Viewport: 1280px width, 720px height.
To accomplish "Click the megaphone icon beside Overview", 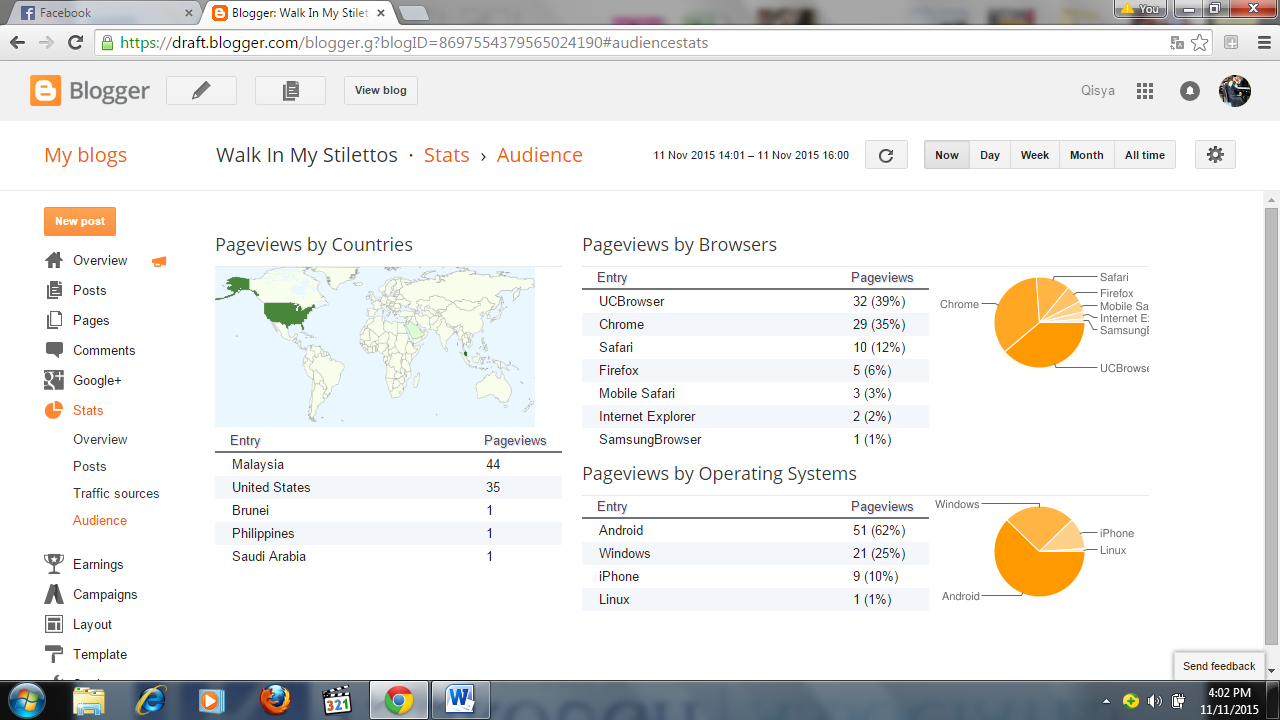I will [158, 262].
